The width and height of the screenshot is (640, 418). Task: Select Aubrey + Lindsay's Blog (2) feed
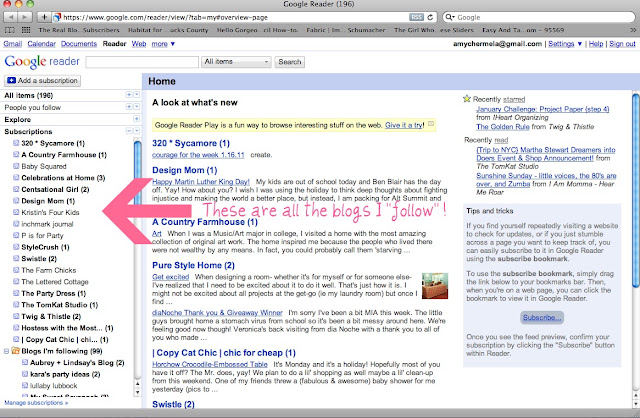point(77,362)
